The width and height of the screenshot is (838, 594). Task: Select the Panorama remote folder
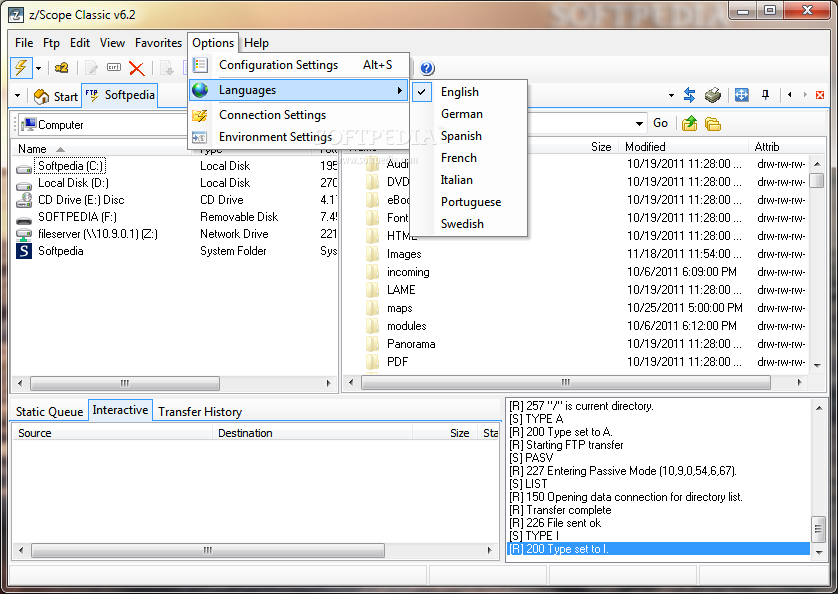click(411, 344)
